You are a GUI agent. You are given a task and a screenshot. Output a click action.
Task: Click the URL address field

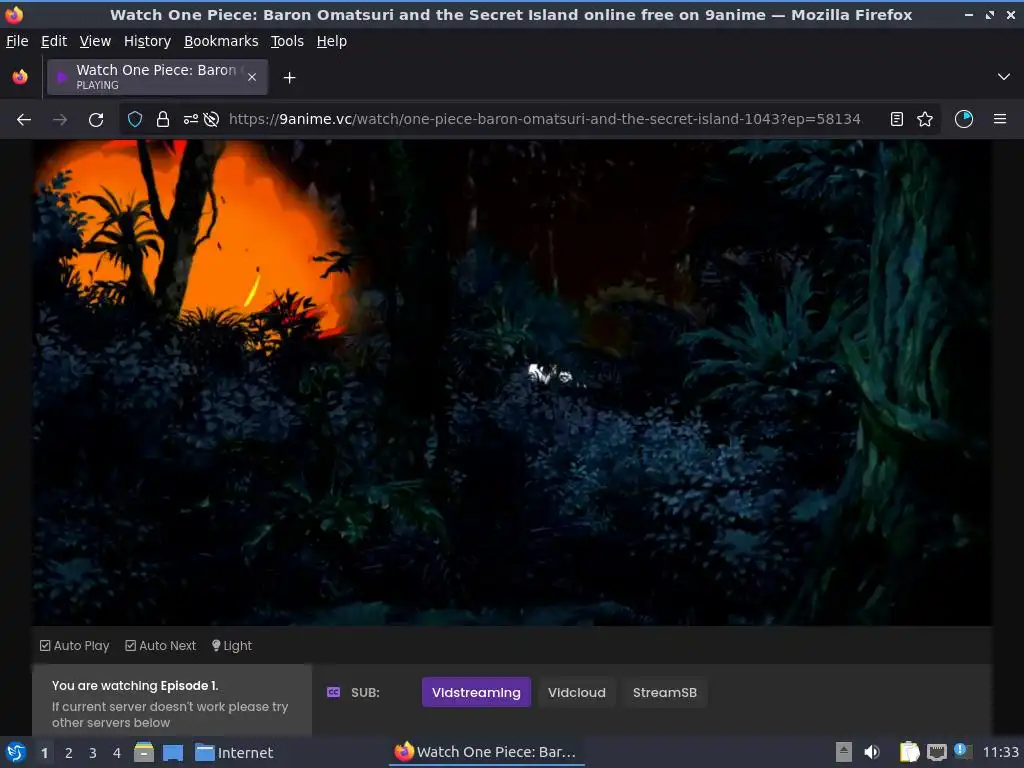(x=544, y=120)
